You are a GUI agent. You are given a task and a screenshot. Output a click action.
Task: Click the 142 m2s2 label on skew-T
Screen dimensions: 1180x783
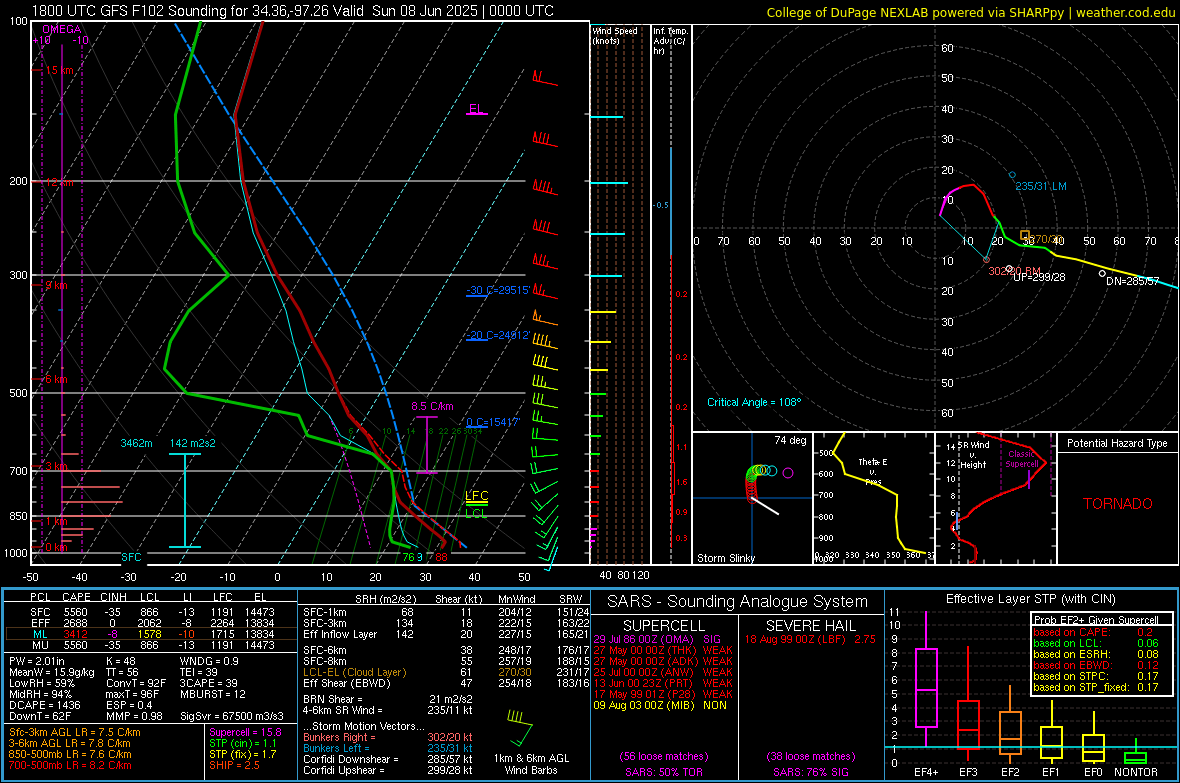(193, 443)
